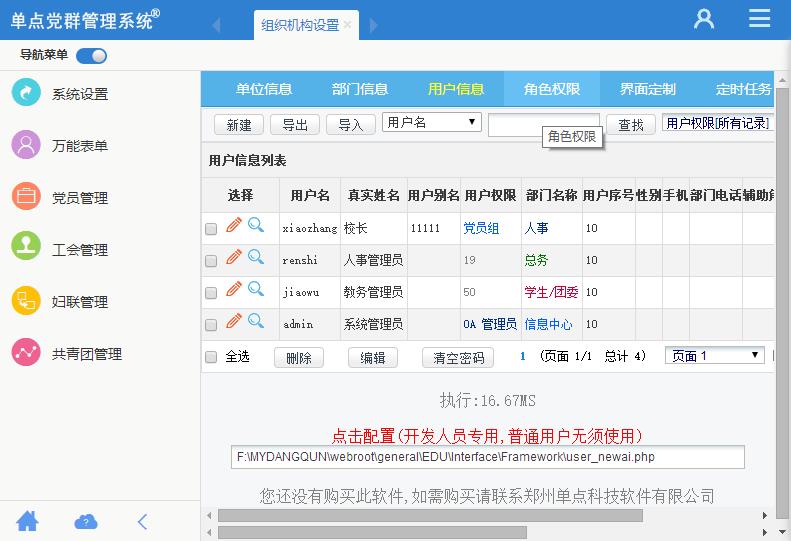Click the 共青团管理 pink chart icon

(x=26, y=352)
